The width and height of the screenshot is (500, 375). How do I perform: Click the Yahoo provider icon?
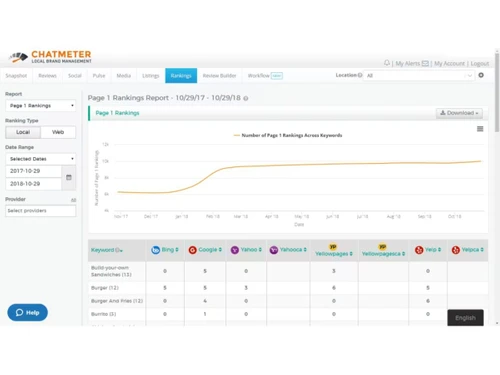point(235,250)
